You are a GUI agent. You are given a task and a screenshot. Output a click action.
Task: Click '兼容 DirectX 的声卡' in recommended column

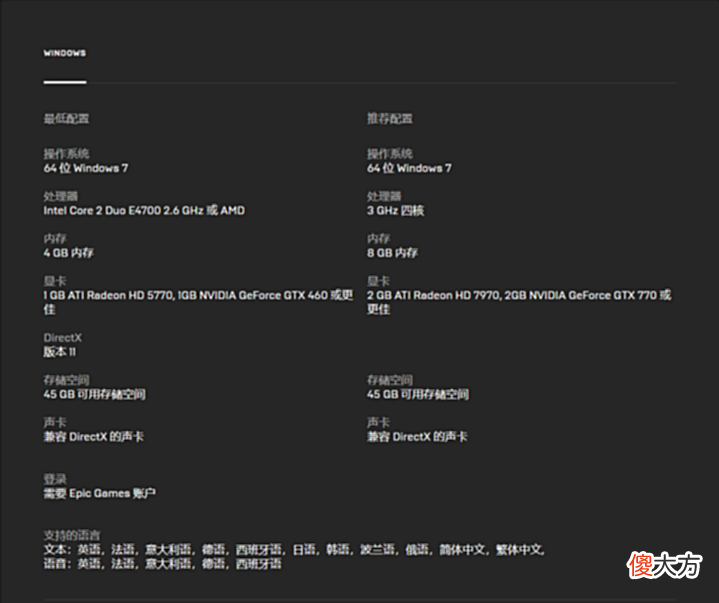[x=417, y=437]
